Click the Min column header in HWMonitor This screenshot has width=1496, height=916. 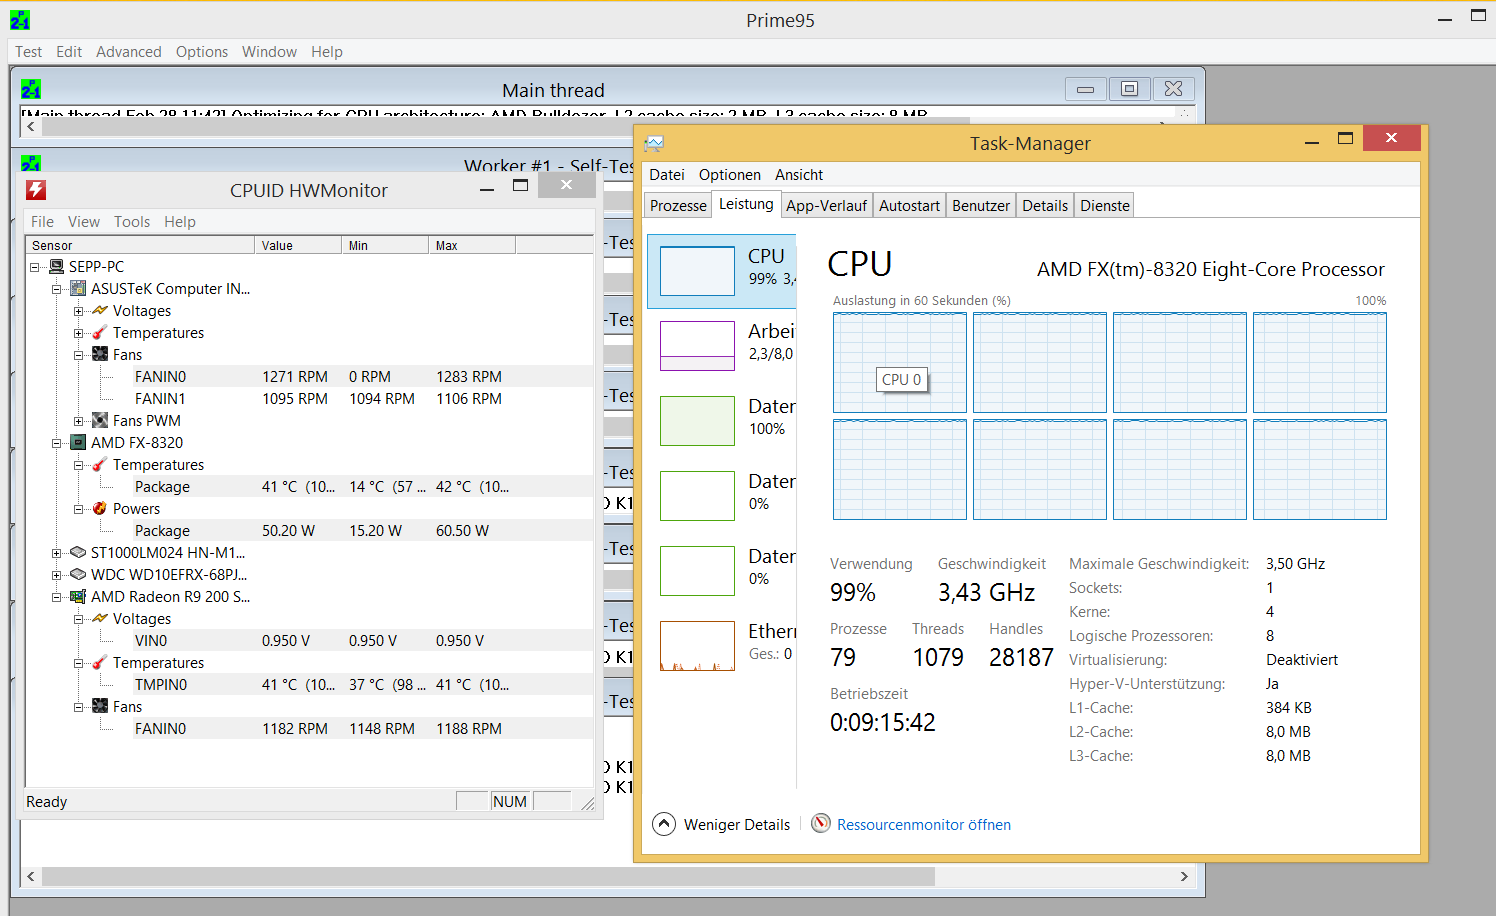385,246
